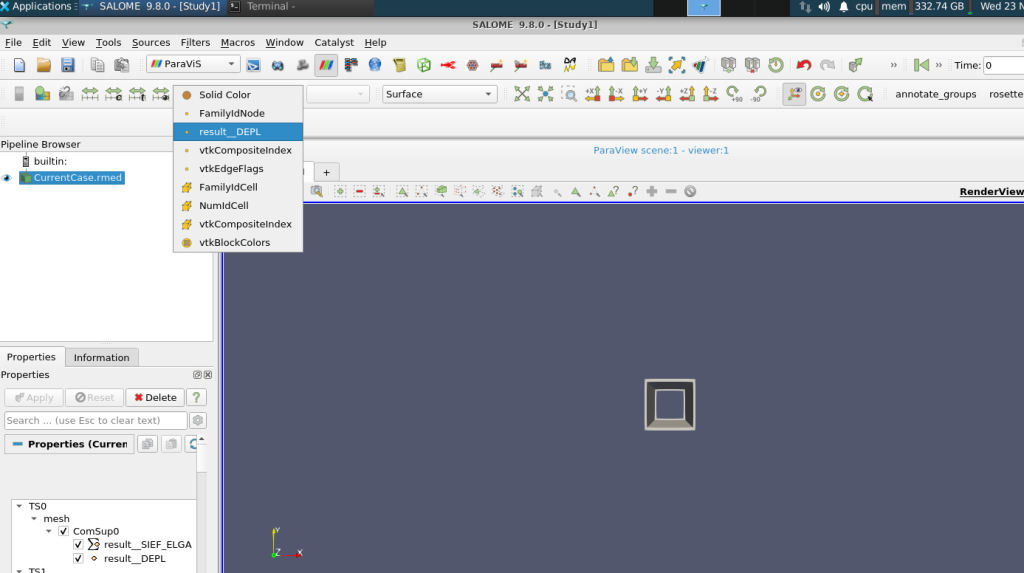Click the properties search input field
The height and width of the screenshot is (573, 1024).
[96, 420]
